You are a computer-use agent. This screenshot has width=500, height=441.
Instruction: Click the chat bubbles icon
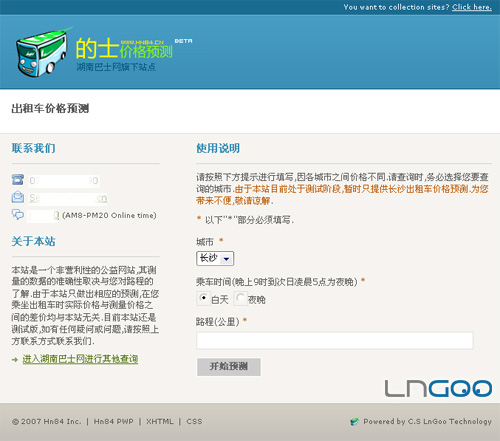pos(18,214)
